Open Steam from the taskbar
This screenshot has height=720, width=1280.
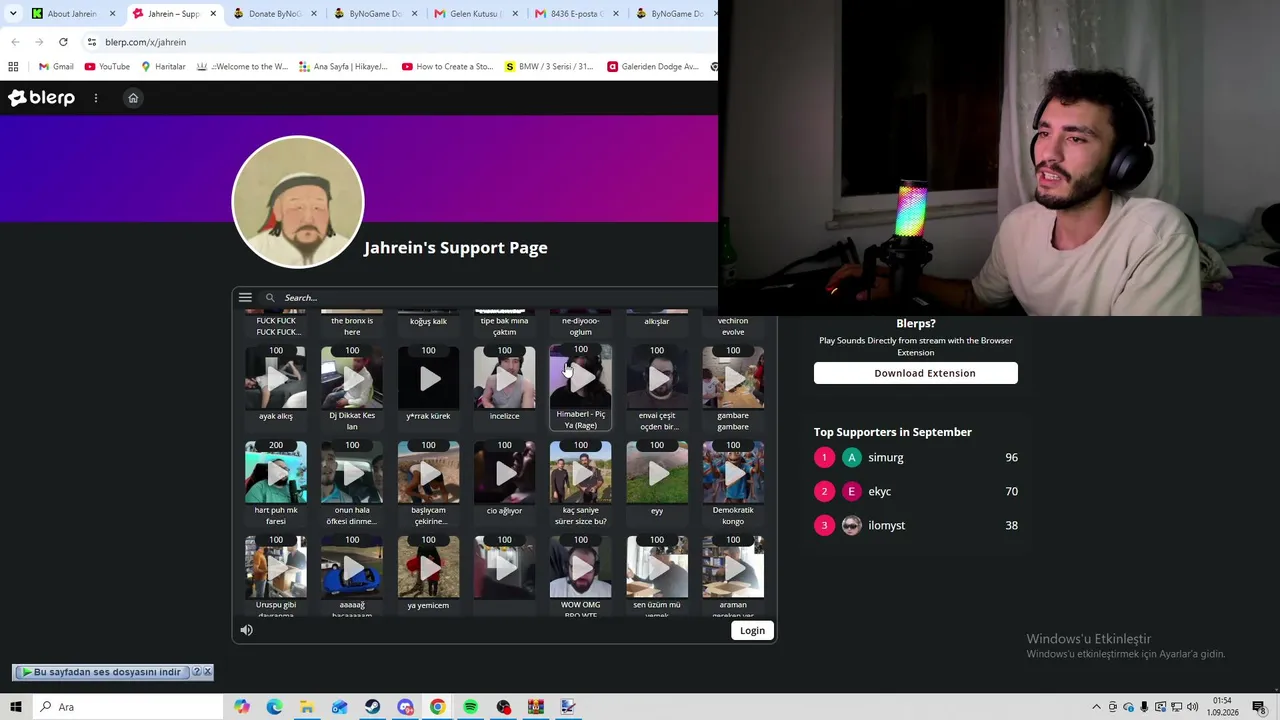point(372,707)
